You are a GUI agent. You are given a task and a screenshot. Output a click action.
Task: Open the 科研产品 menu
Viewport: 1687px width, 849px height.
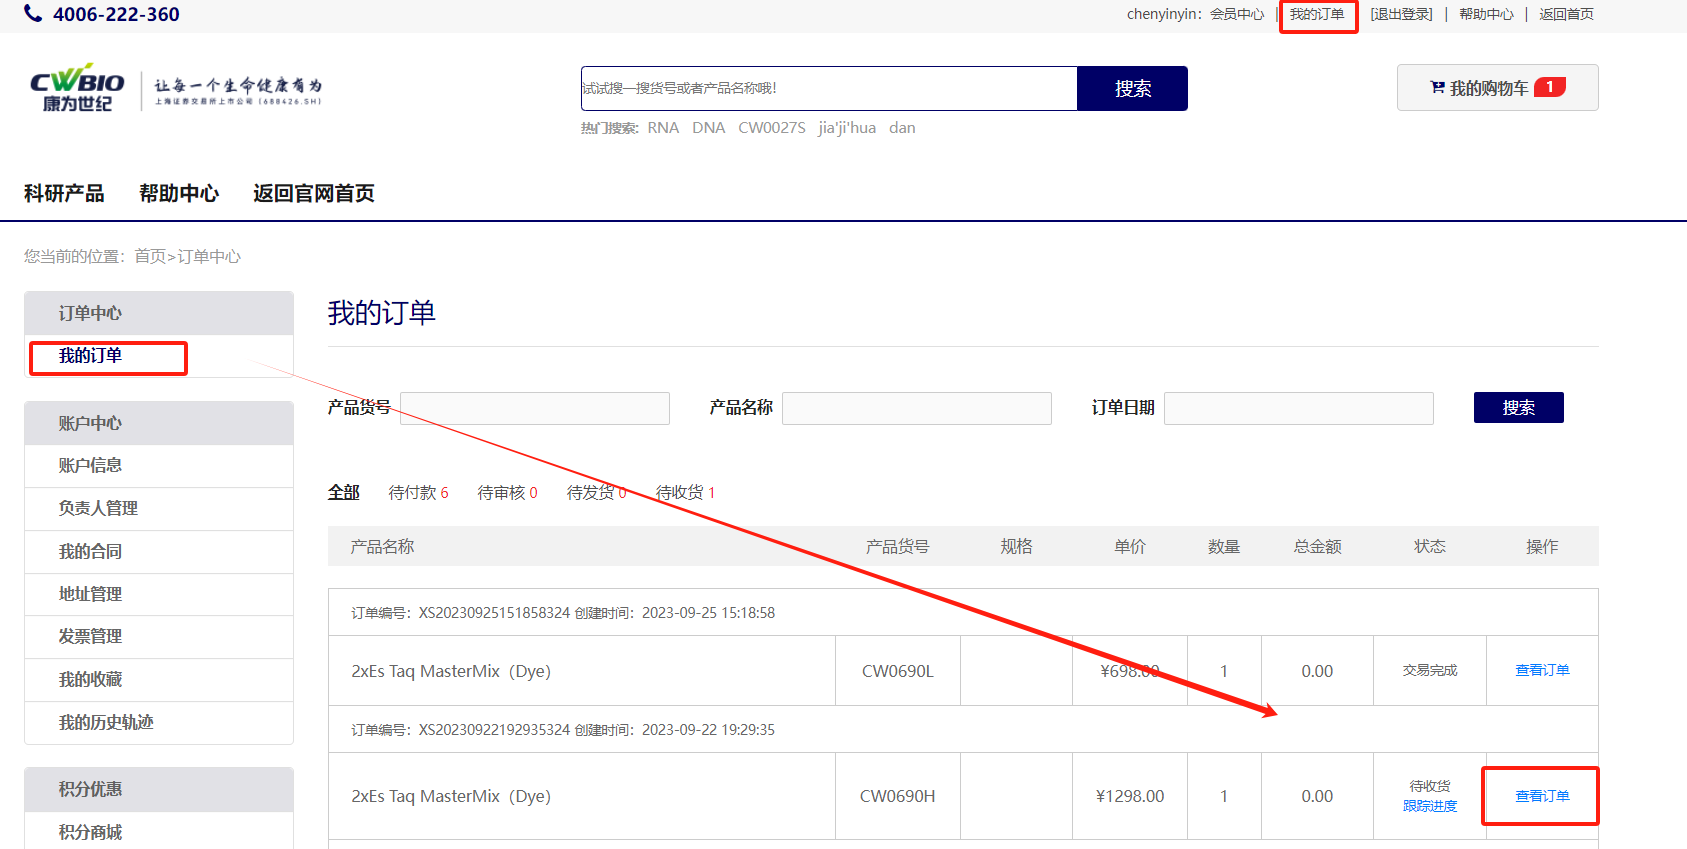(x=64, y=193)
